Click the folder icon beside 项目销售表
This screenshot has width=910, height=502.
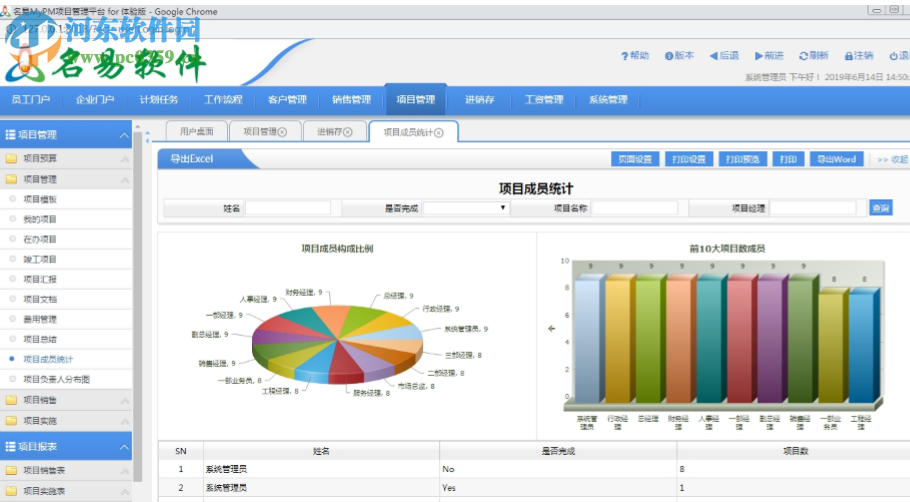(x=11, y=470)
